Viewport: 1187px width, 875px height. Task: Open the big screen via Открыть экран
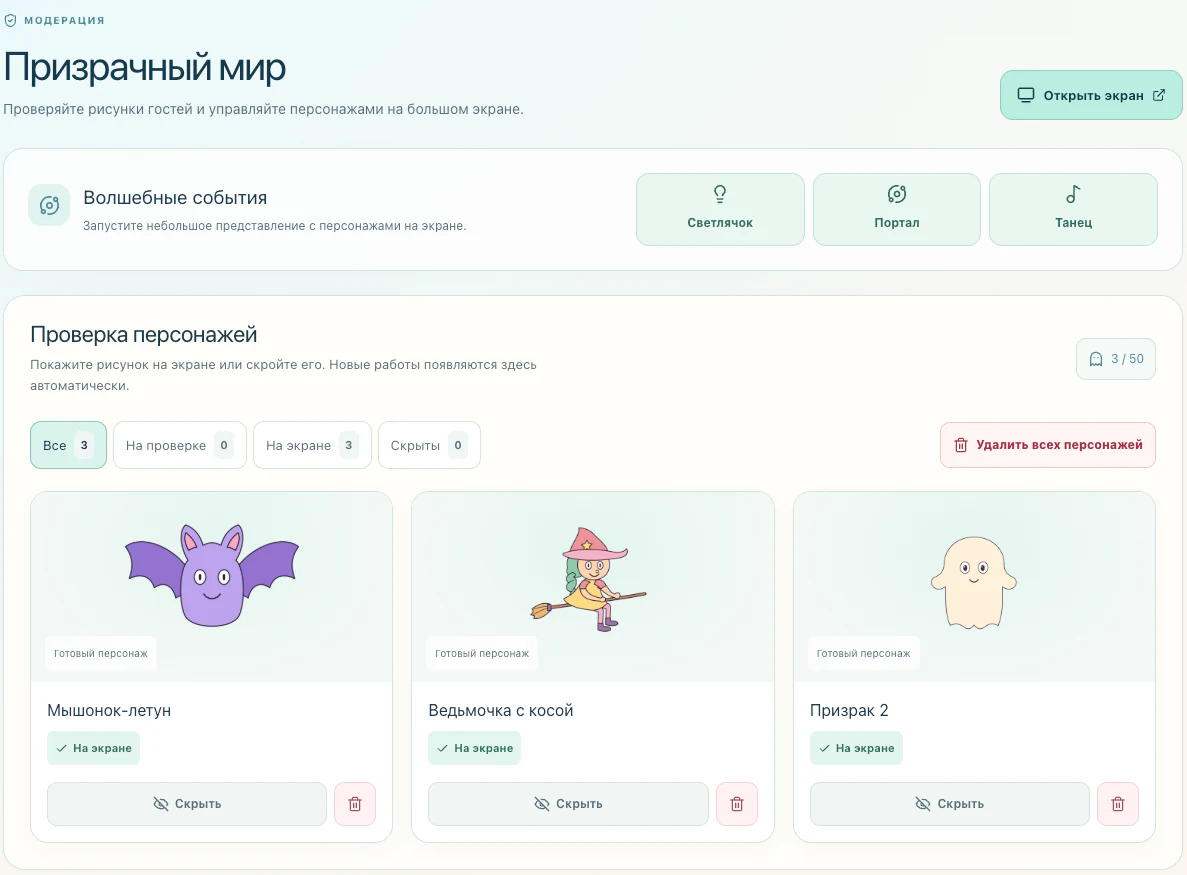(1091, 95)
